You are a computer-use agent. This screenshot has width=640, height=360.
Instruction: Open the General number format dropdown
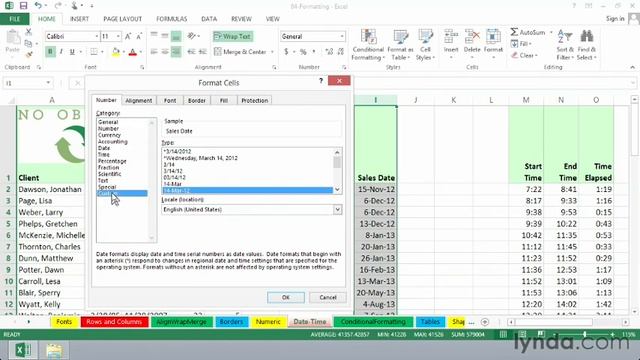point(342,36)
